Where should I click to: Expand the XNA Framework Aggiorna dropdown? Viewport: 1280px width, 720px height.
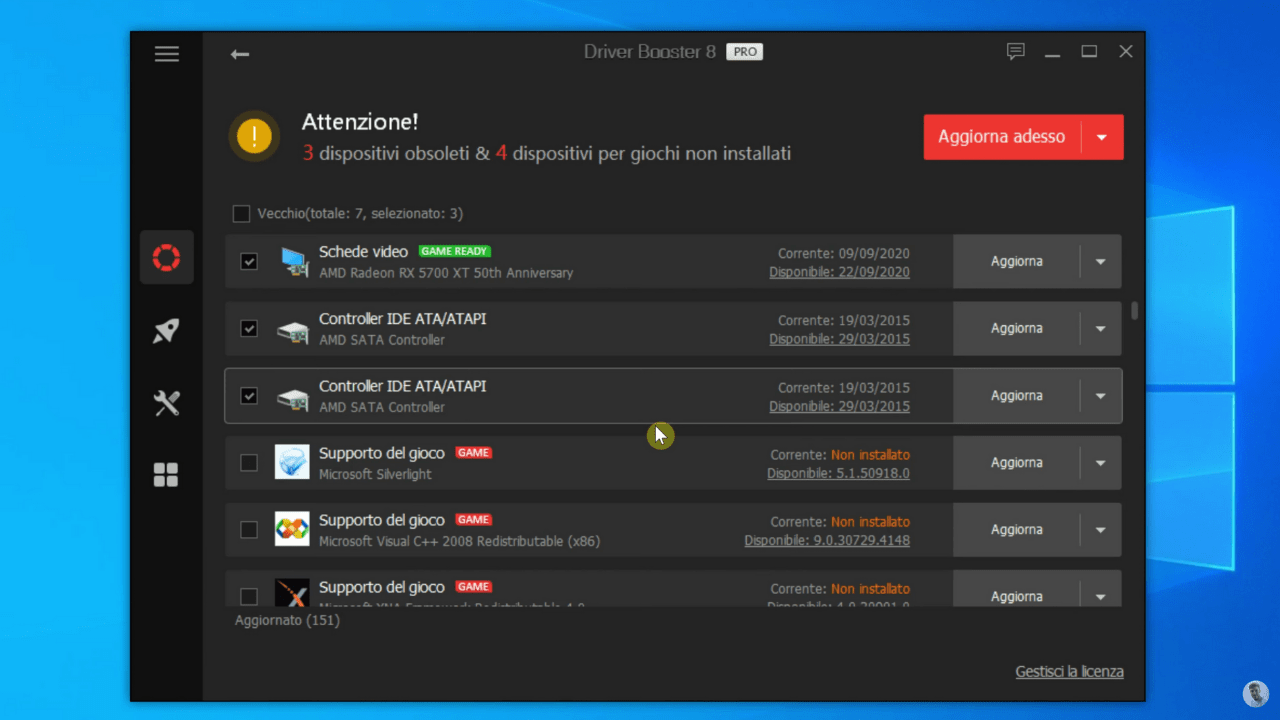[x=1101, y=596]
